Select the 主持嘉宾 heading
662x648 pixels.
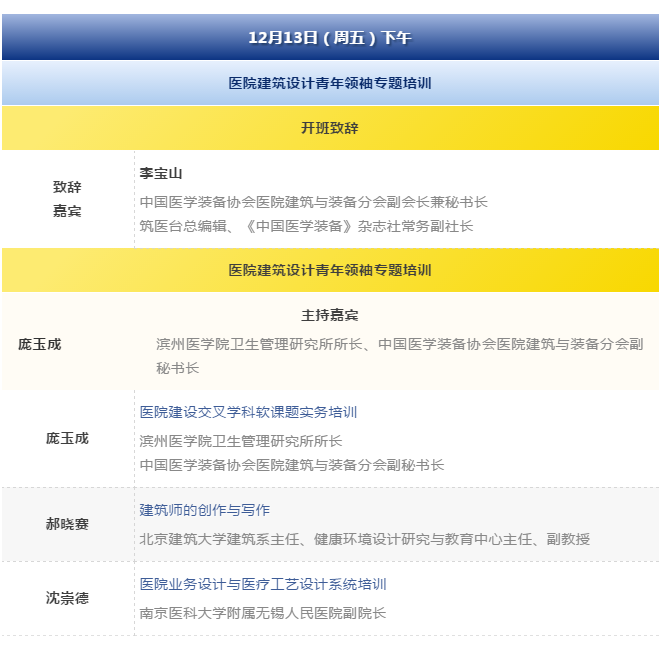330,315
